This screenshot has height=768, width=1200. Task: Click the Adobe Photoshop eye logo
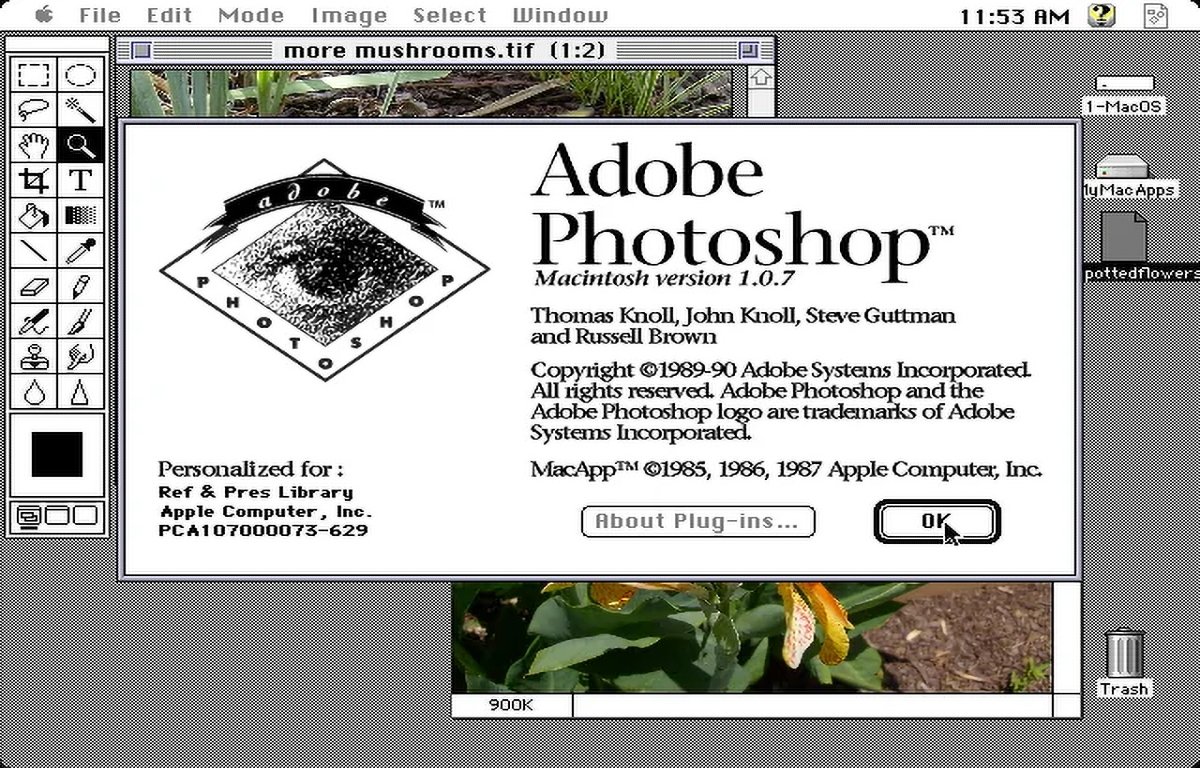tap(324, 270)
